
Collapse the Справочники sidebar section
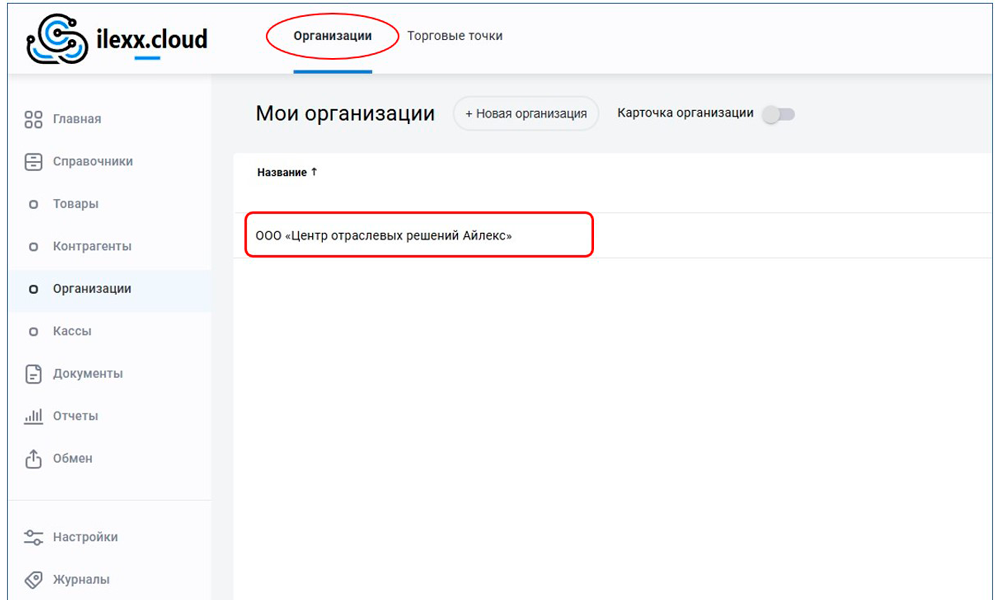click(92, 162)
